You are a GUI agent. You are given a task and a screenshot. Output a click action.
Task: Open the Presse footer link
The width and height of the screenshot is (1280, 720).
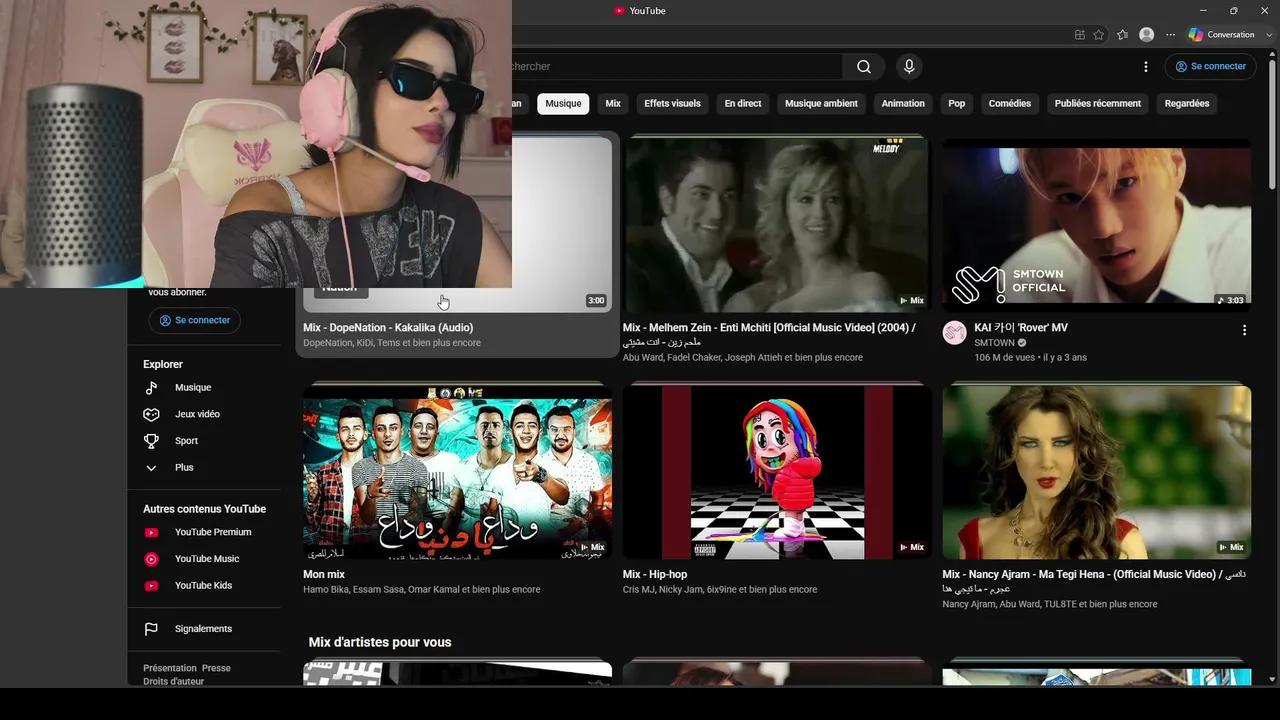tap(216, 669)
